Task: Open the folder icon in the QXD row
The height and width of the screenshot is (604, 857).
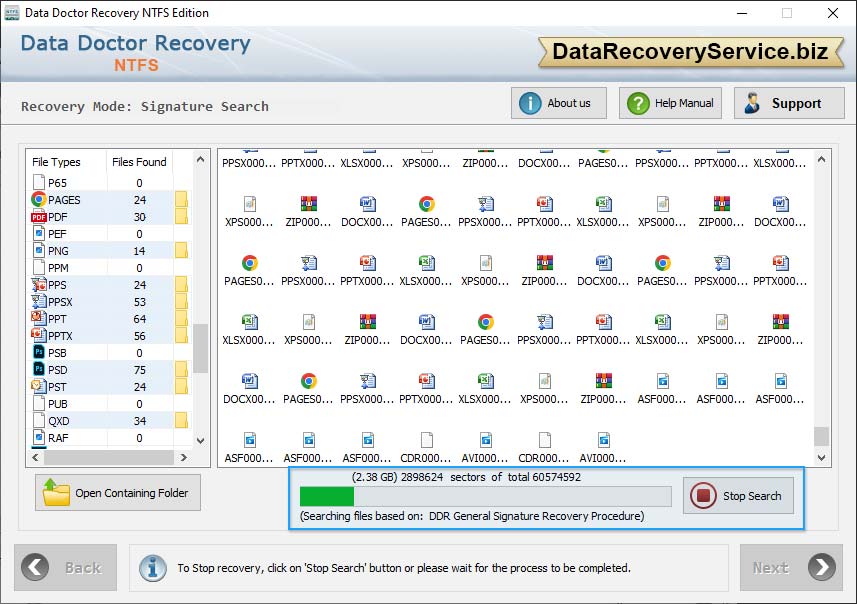Action: click(181, 420)
